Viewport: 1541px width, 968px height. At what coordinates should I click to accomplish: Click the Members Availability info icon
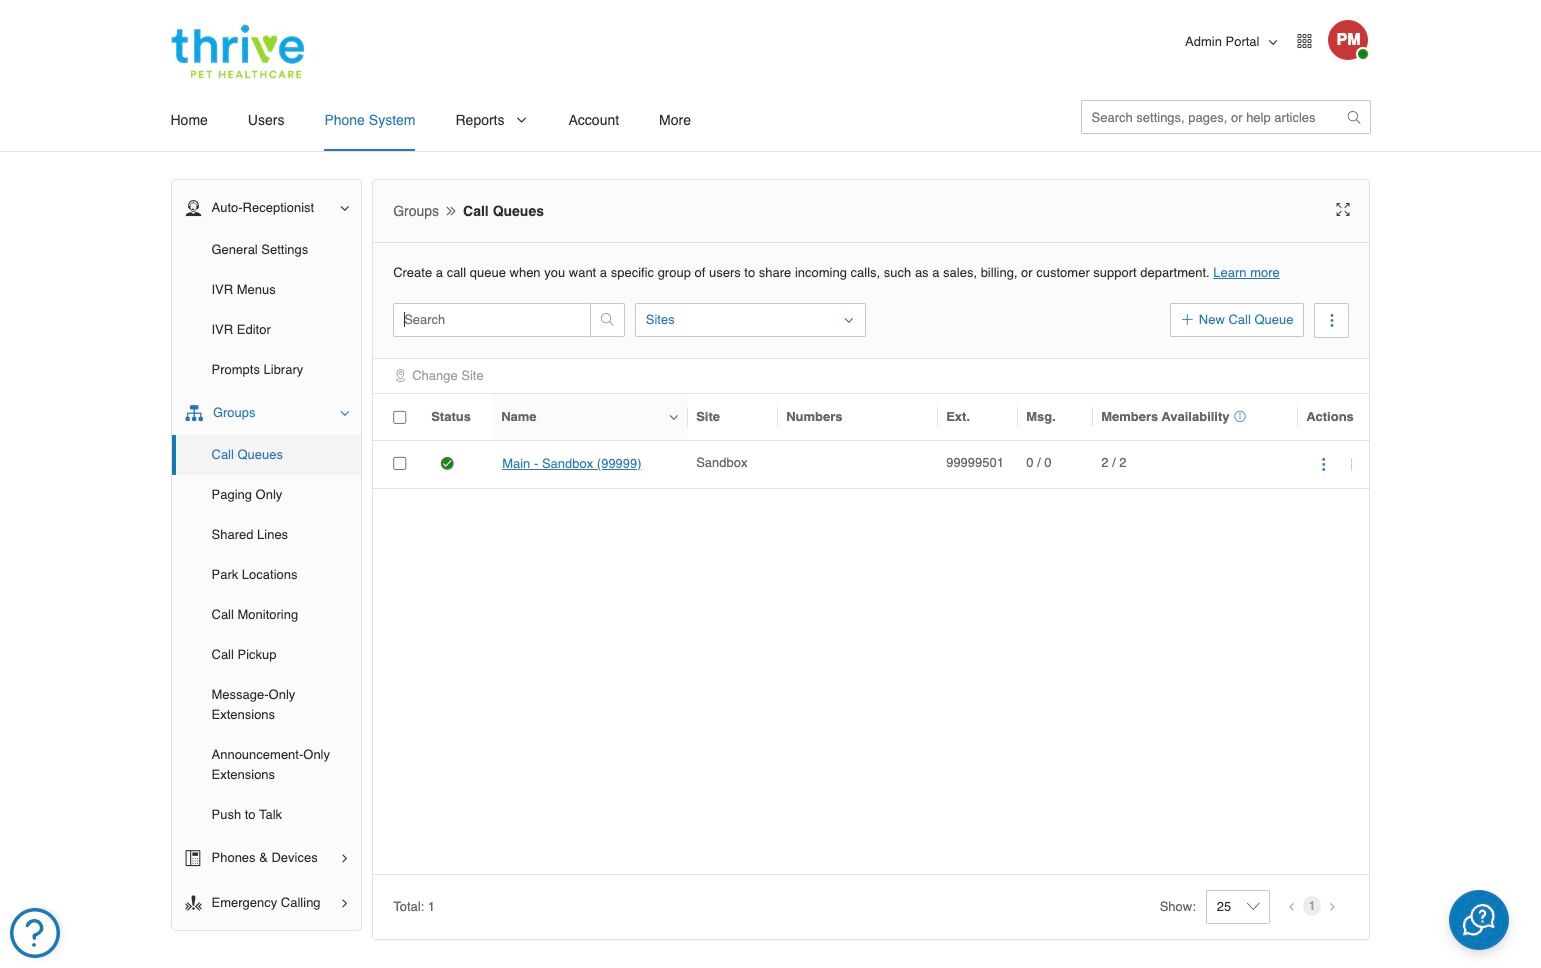click(1240, 417)
